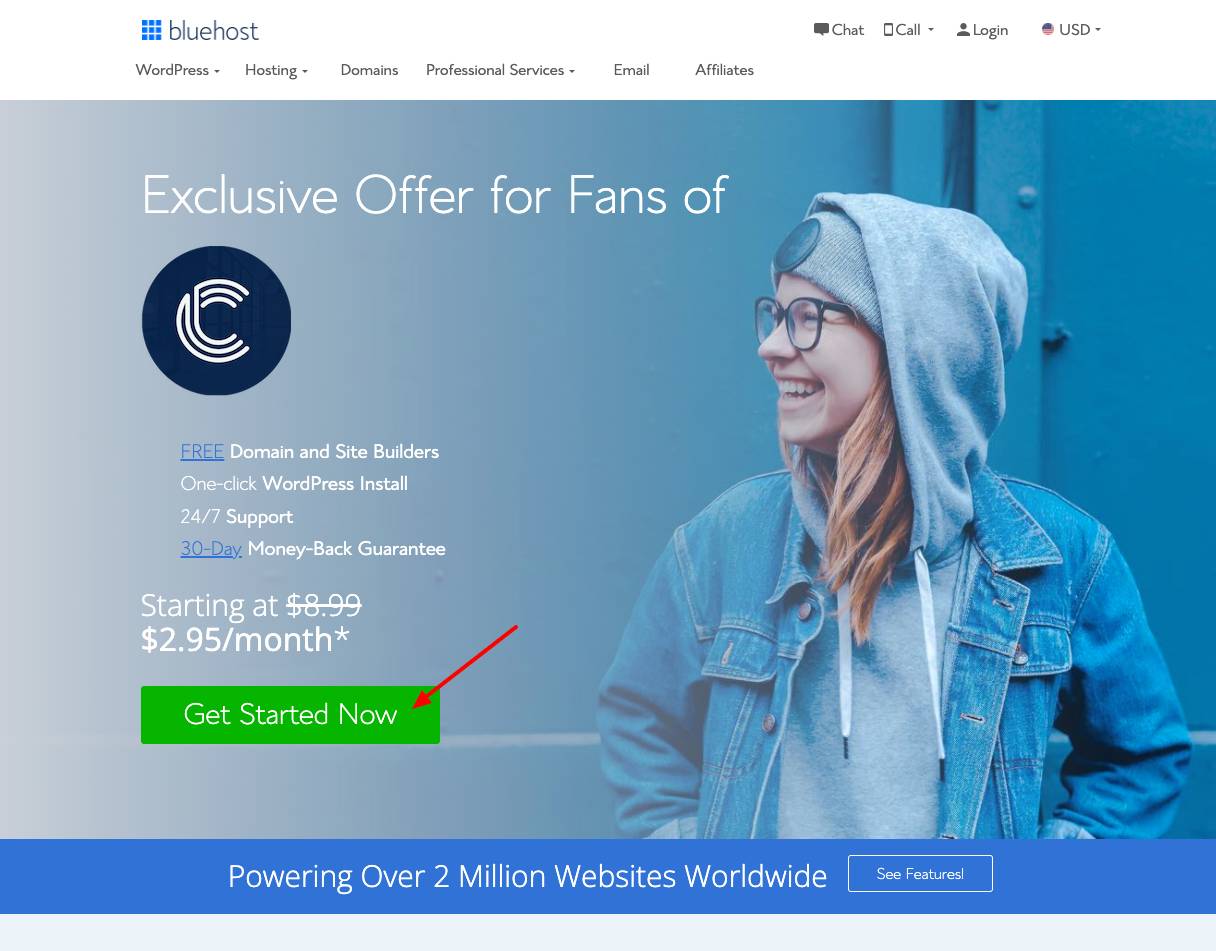Open the Professional Services dropdown
The width and height of the screenshot is (1216, 951).
click(x=500, y=70)
